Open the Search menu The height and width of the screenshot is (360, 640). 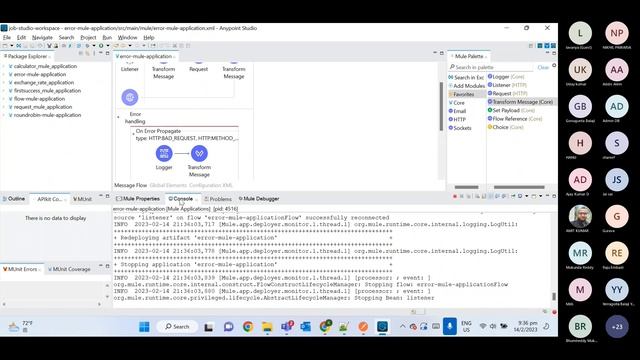(66, 37)
